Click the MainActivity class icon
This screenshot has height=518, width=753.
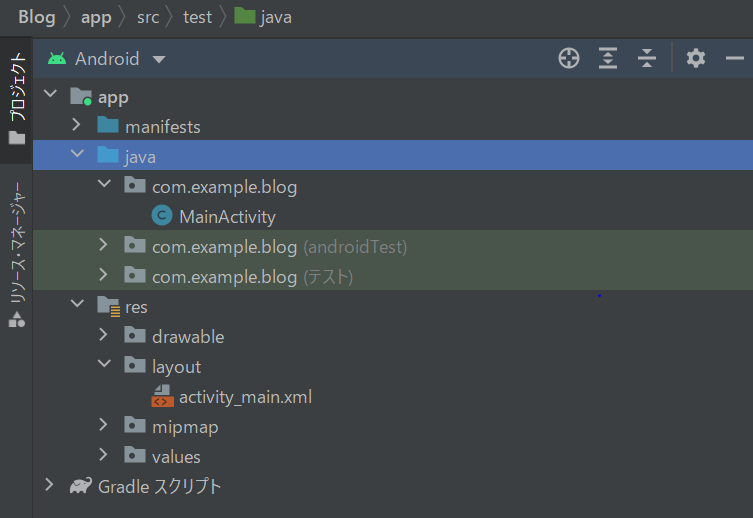(x=161, y=217)
